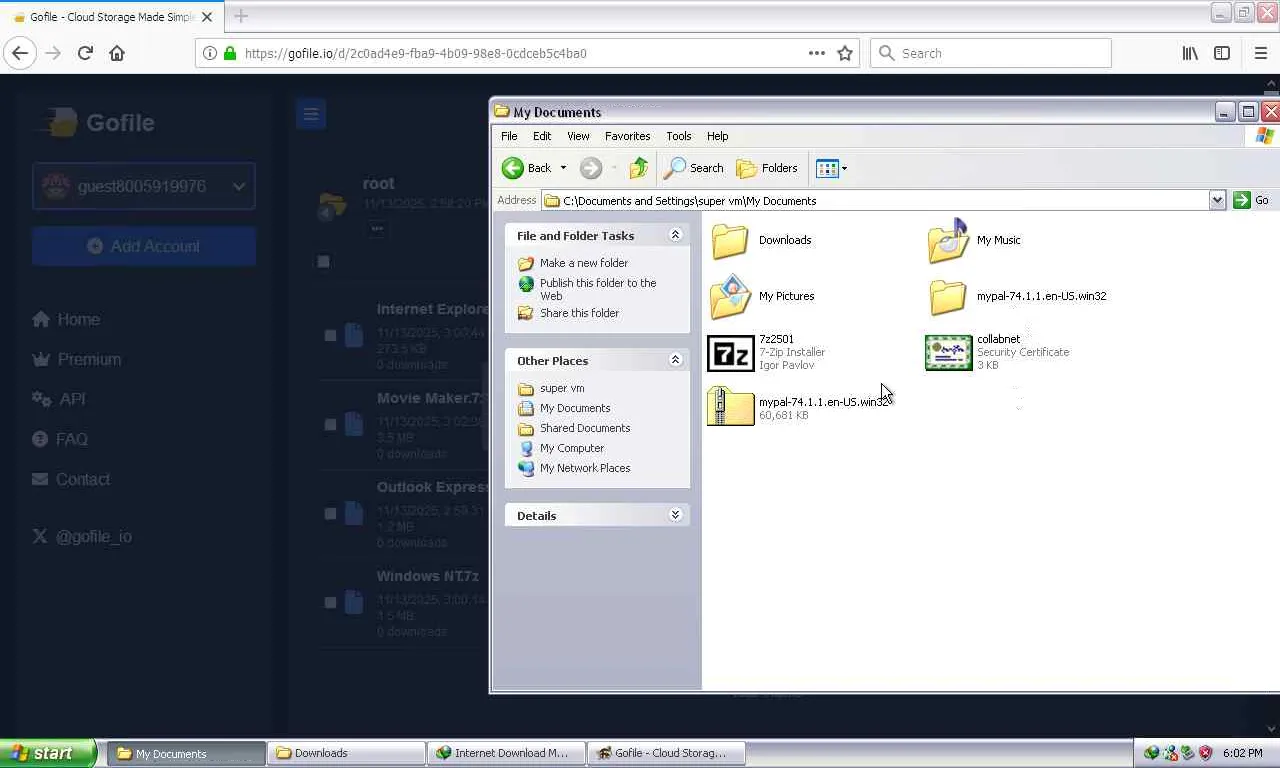Open the Gofile root folder icon
Screen dimensions: 1280x768
pos(332,206)
